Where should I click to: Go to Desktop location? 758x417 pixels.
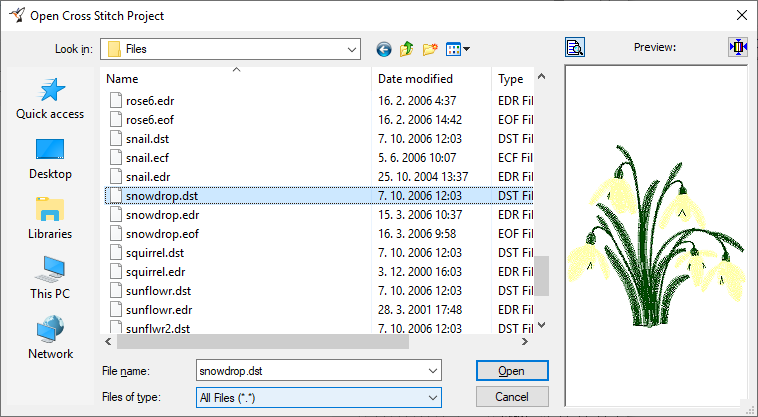tap(50, 159)
